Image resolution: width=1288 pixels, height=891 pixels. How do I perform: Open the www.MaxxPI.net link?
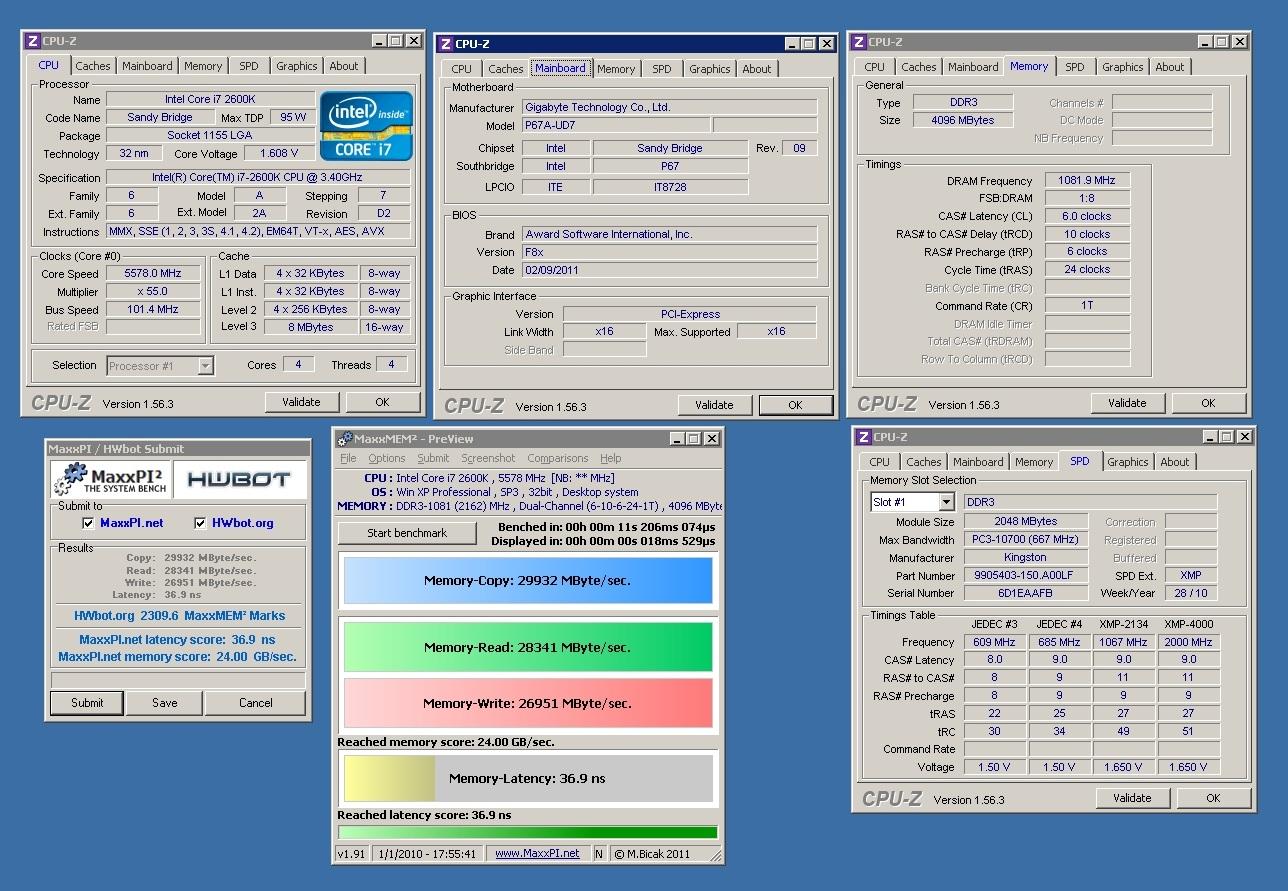(x=537, y=853)
